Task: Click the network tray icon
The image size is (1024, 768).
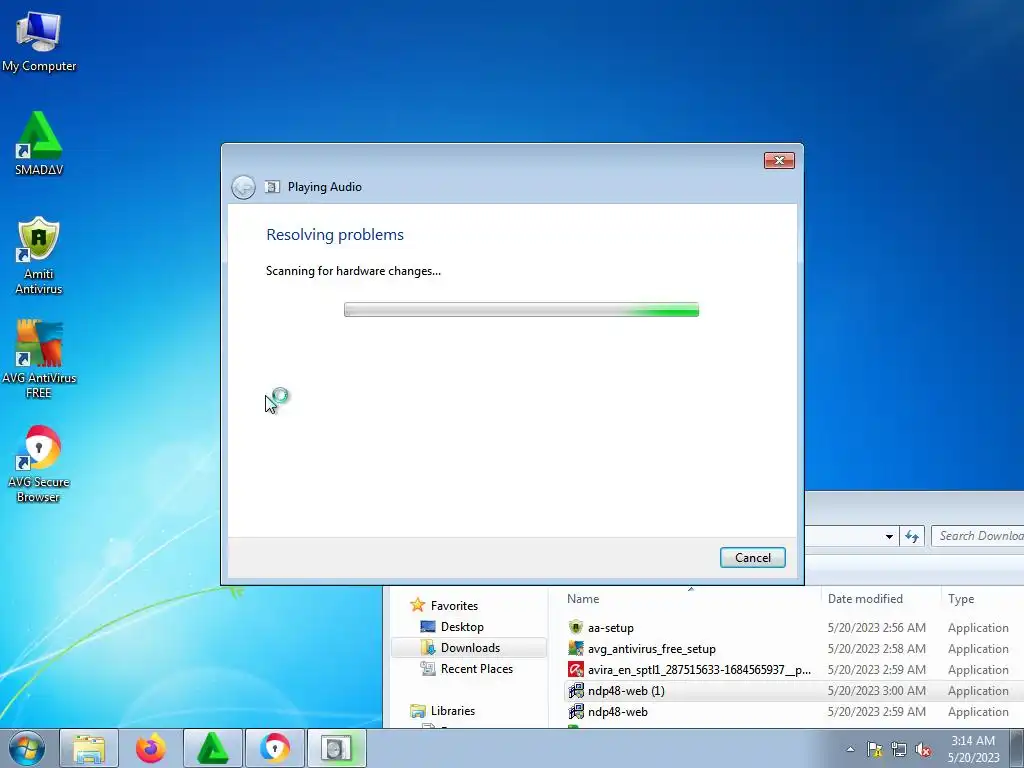Action: (x=899, y=749)
